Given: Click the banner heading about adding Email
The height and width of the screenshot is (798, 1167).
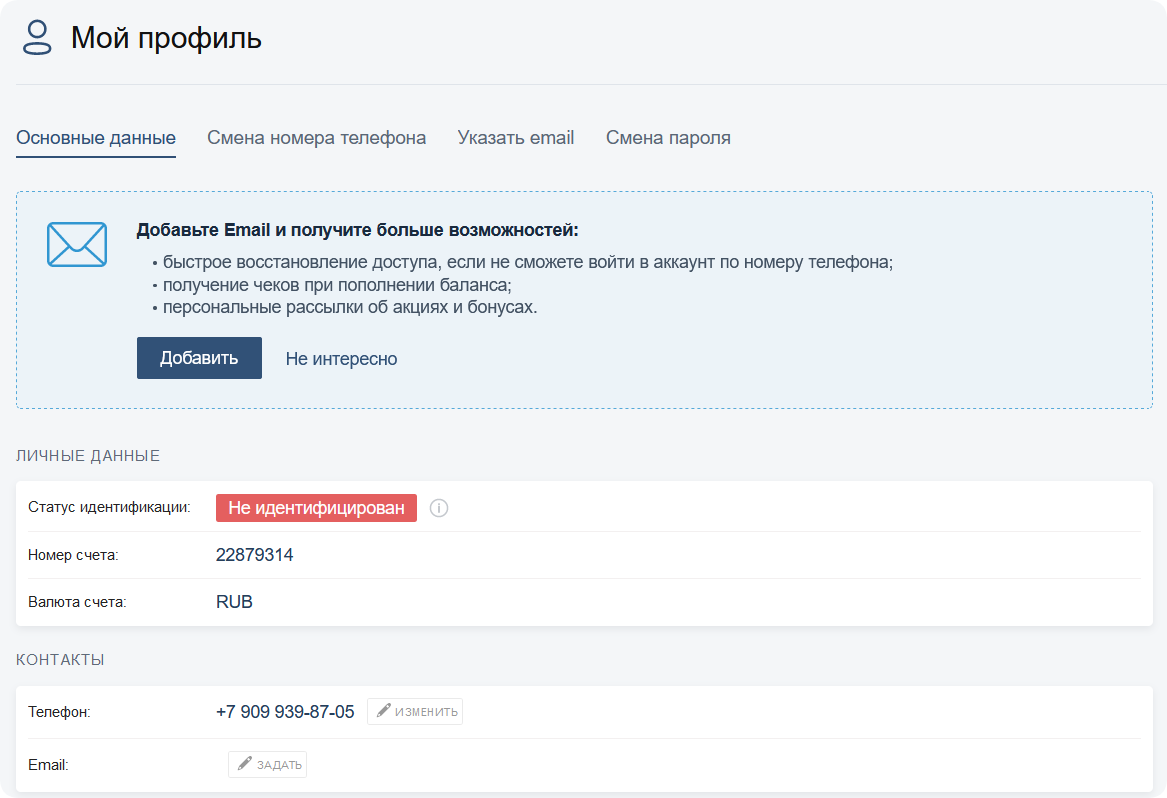Looking at the screenshot, I should (x=357, y=231).
